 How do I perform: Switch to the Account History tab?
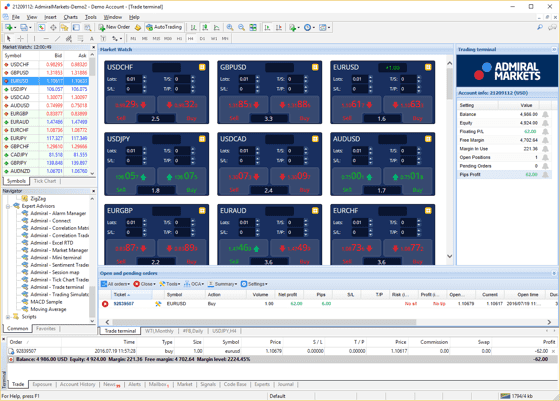tap(78, 384)
